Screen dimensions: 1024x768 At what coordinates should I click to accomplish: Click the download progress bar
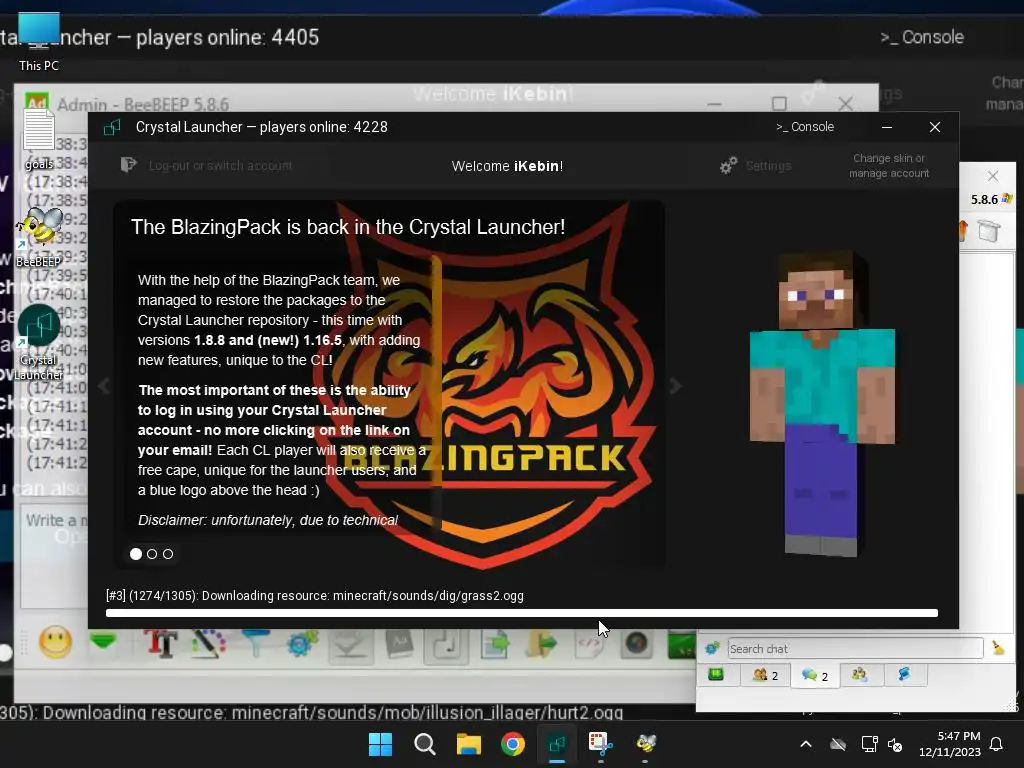coord(522,613)
